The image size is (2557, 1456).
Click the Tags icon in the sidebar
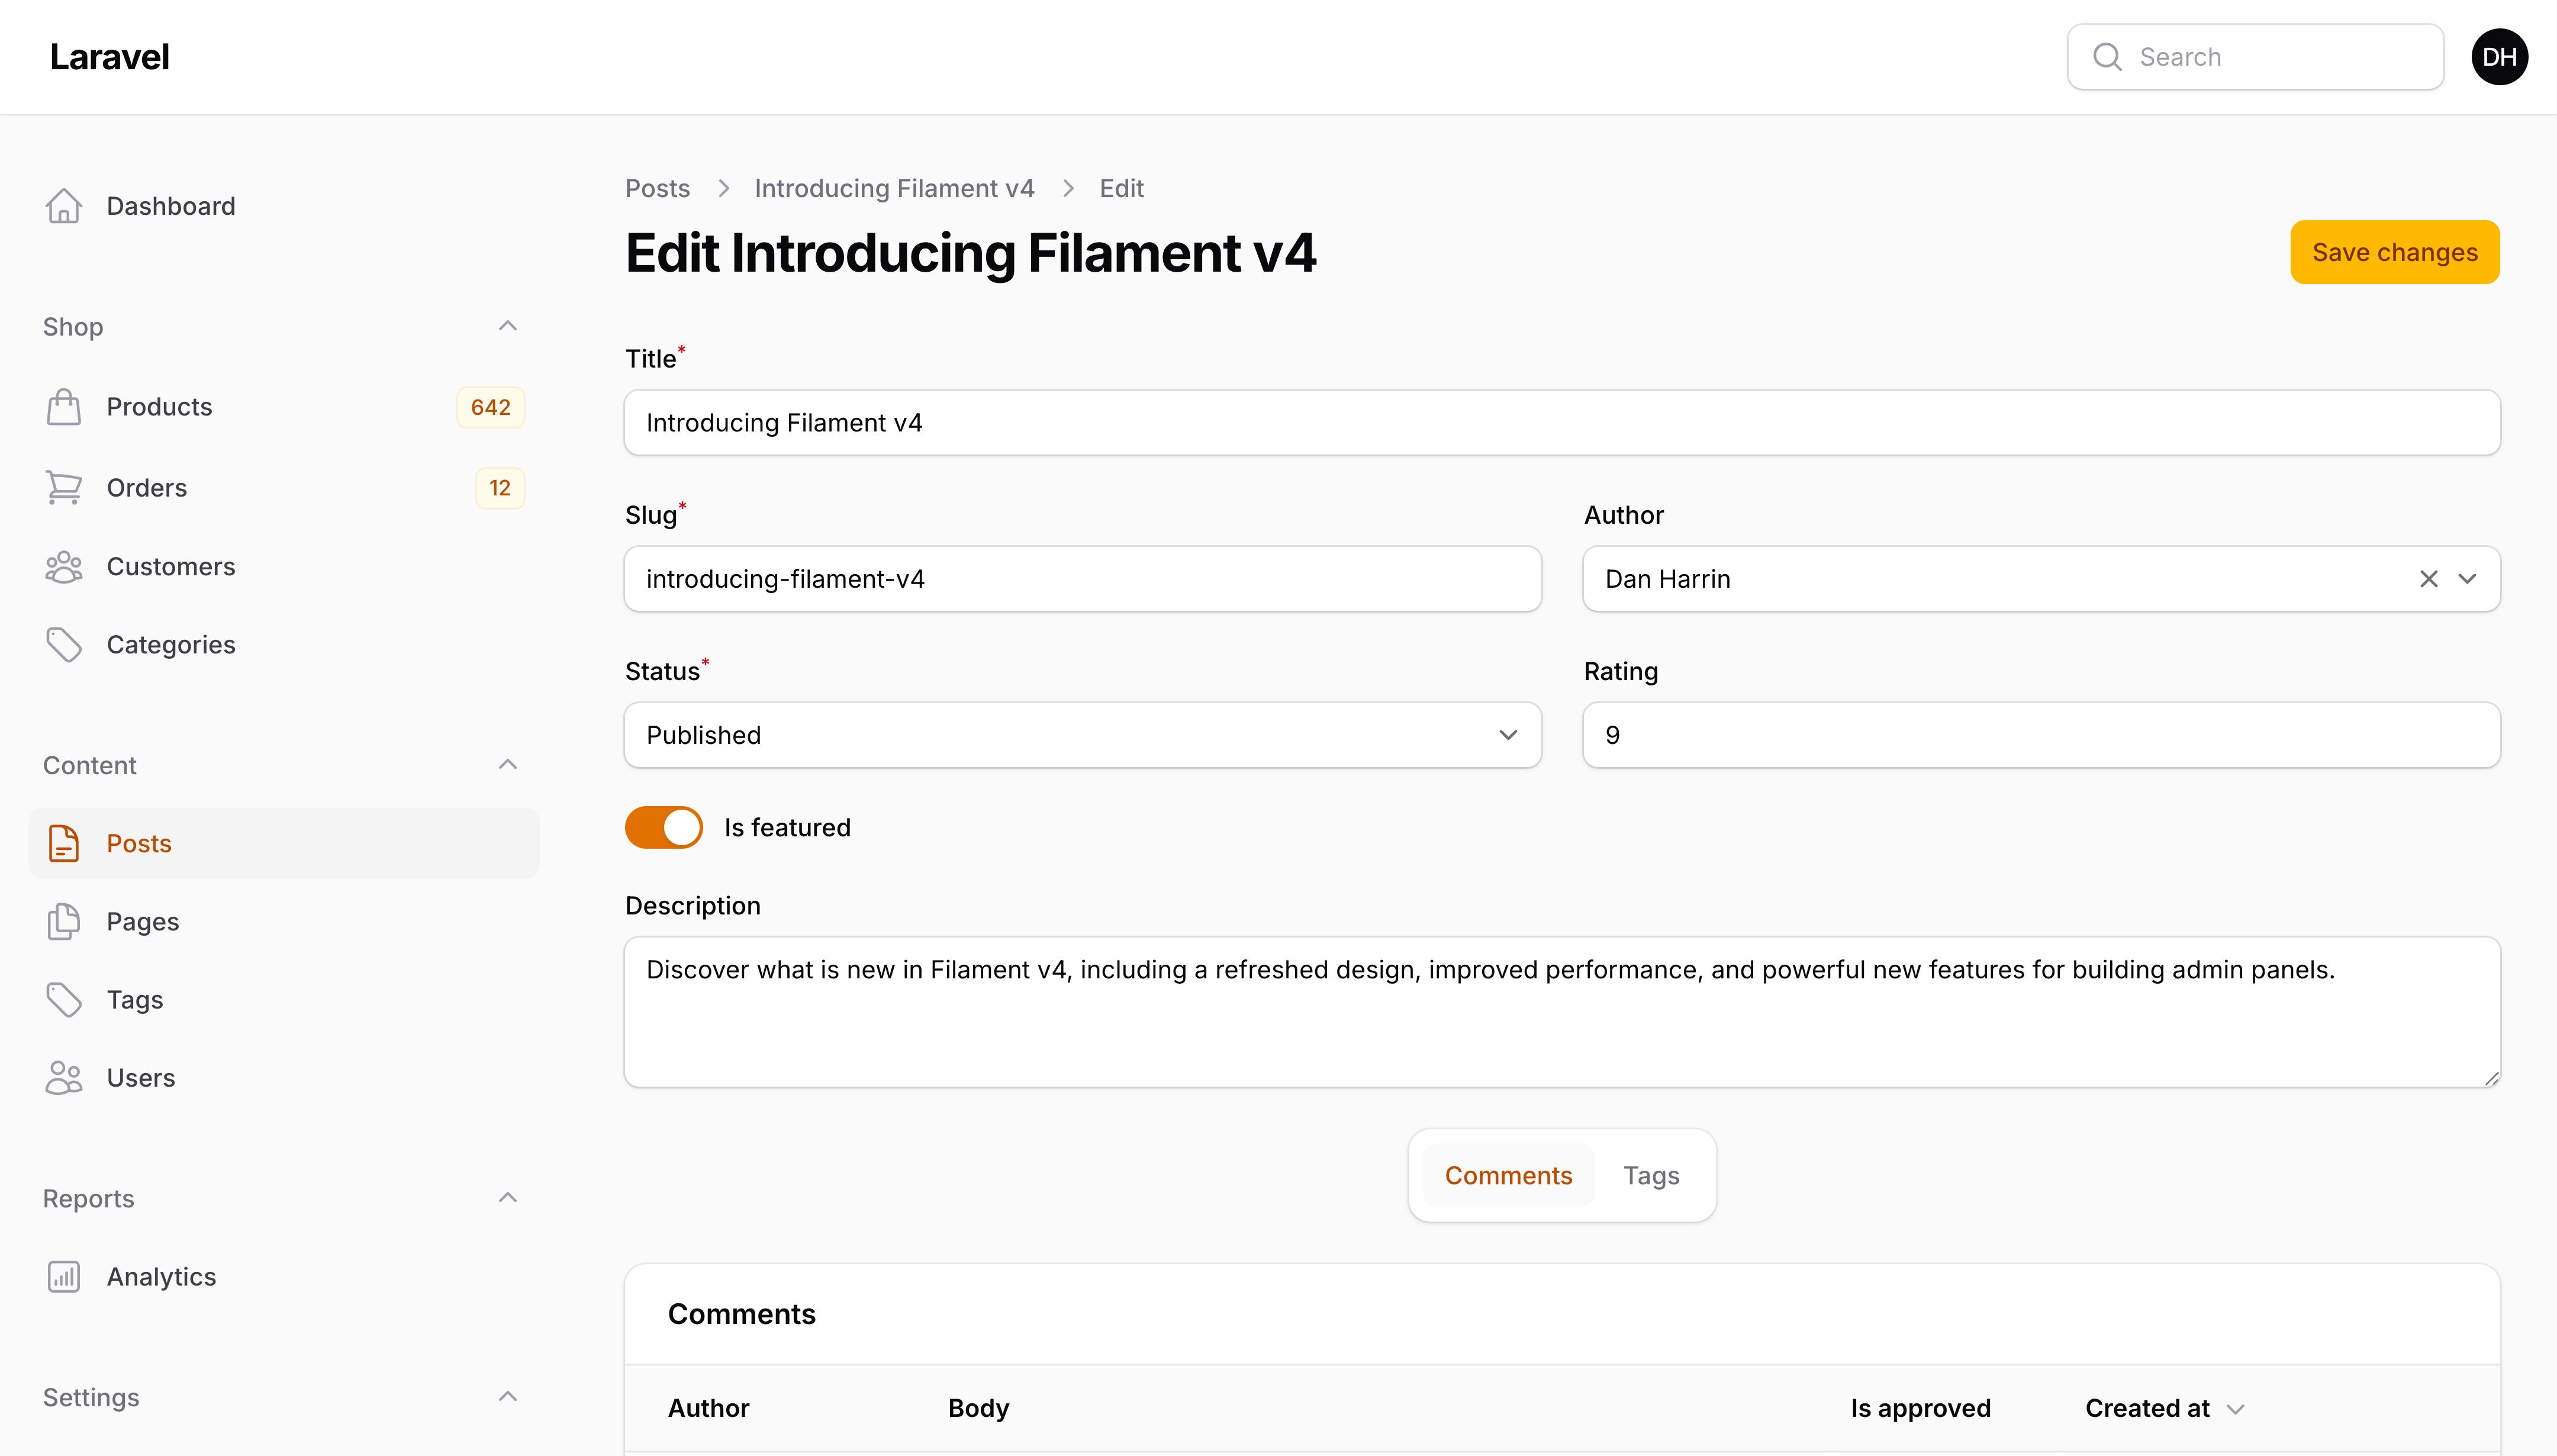(x=64, y=1000)
